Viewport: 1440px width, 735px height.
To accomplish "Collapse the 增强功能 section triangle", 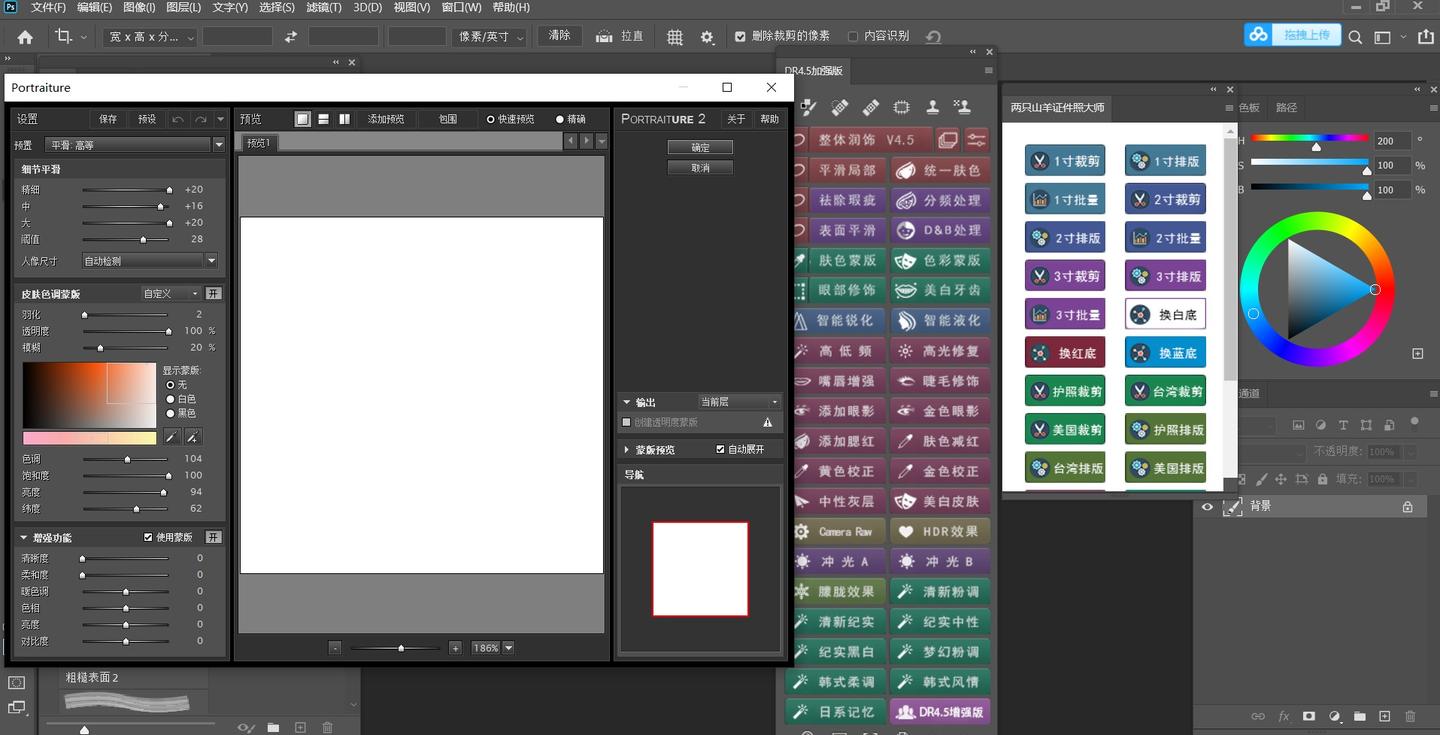I will (x=23, y=537).
